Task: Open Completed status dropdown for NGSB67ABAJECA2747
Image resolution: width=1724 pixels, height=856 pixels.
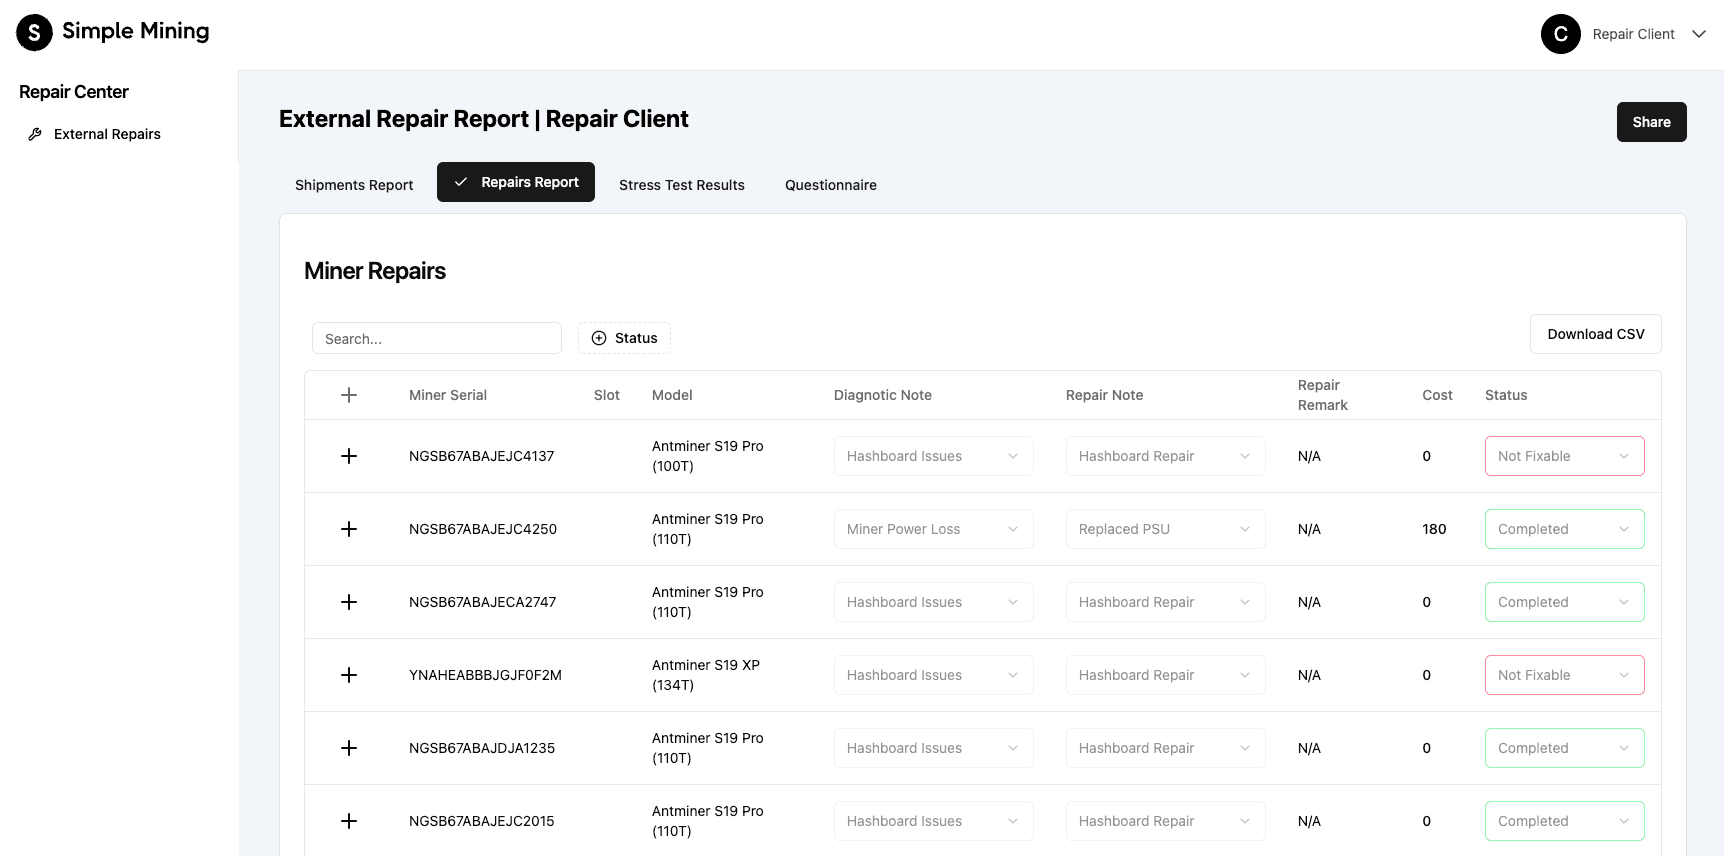Action: coord(1565,602)
